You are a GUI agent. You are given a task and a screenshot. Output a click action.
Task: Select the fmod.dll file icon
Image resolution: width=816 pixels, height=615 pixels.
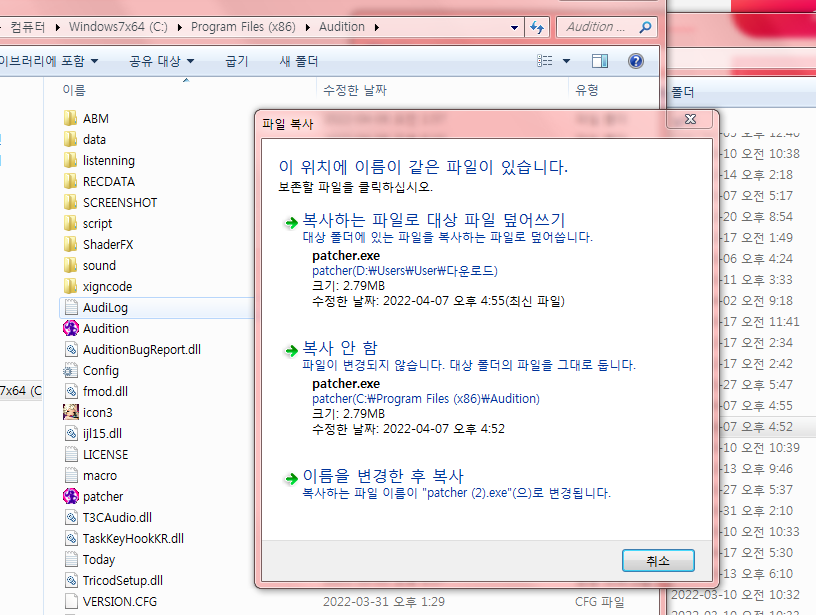point(71,391)
